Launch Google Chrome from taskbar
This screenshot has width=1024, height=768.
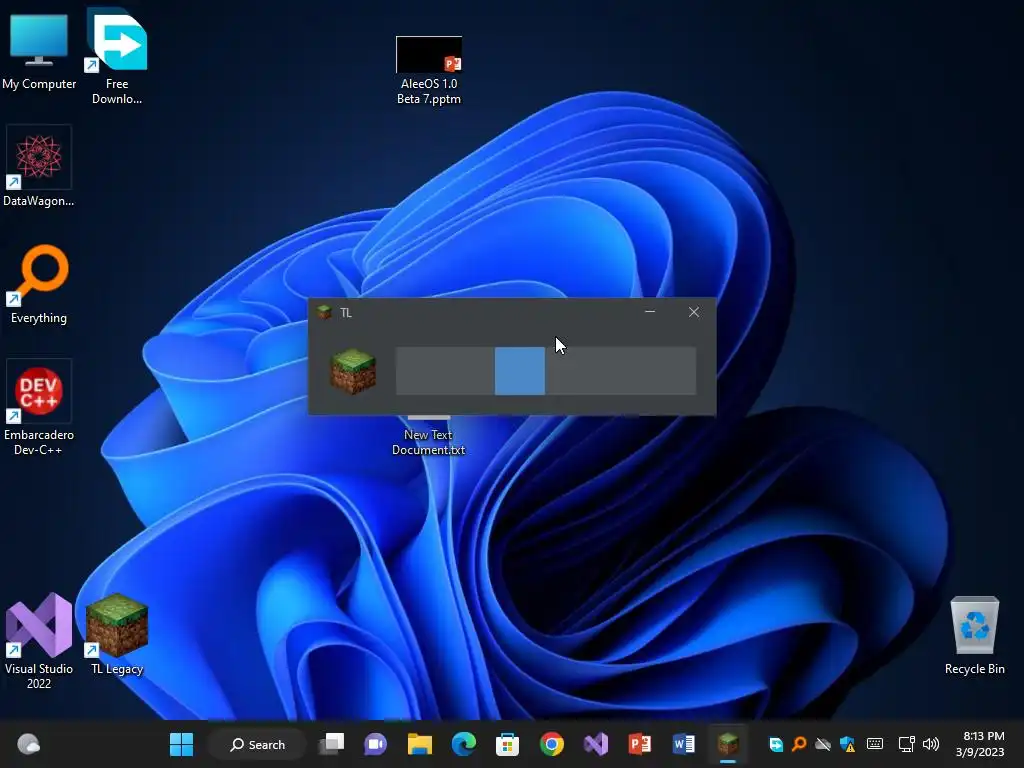pyautogui.click(x=552, y=744)
